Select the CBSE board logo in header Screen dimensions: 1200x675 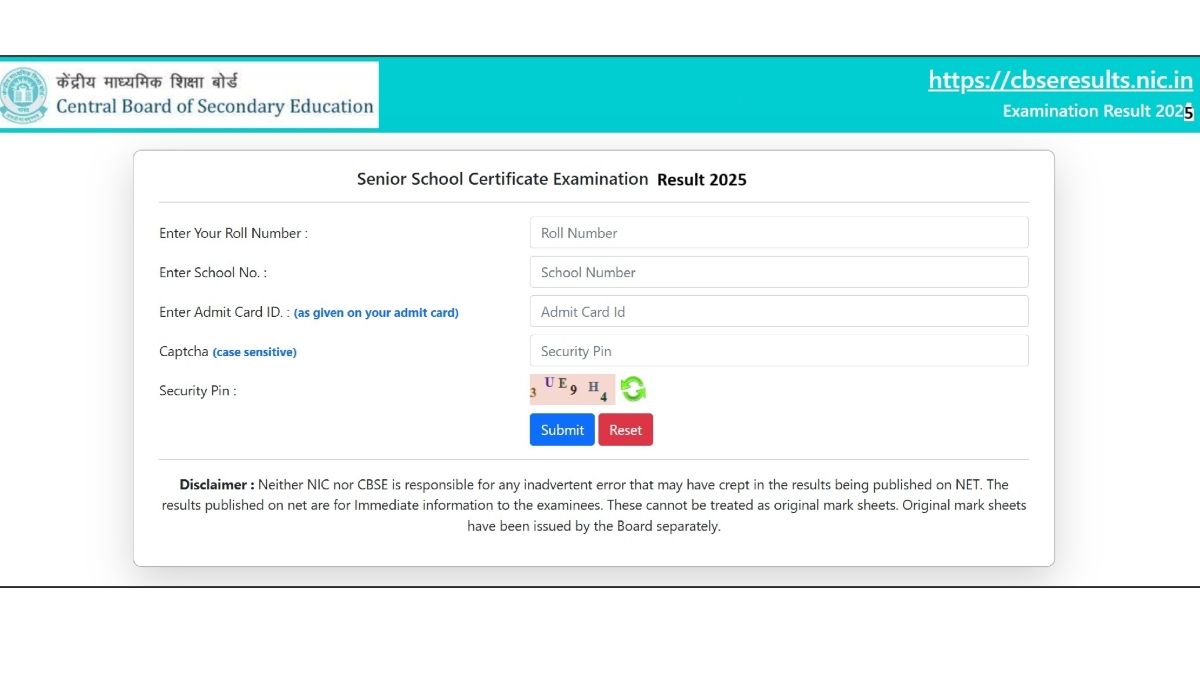(x=22, y=94)
